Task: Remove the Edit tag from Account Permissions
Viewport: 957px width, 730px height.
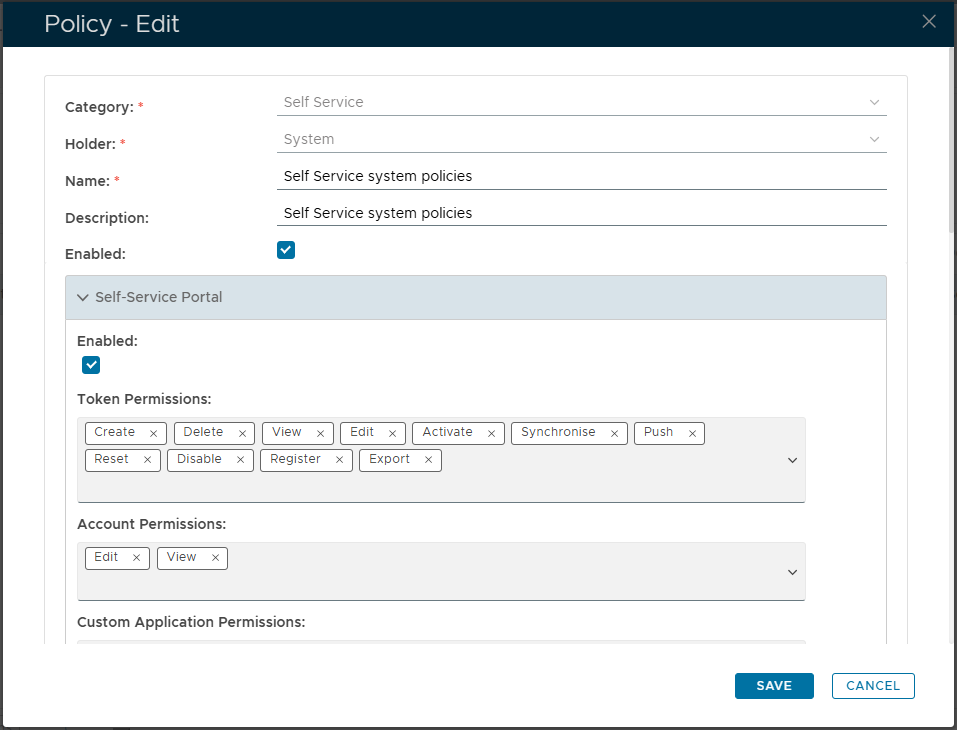Action: pyautogui.click(x=136, y=558)
